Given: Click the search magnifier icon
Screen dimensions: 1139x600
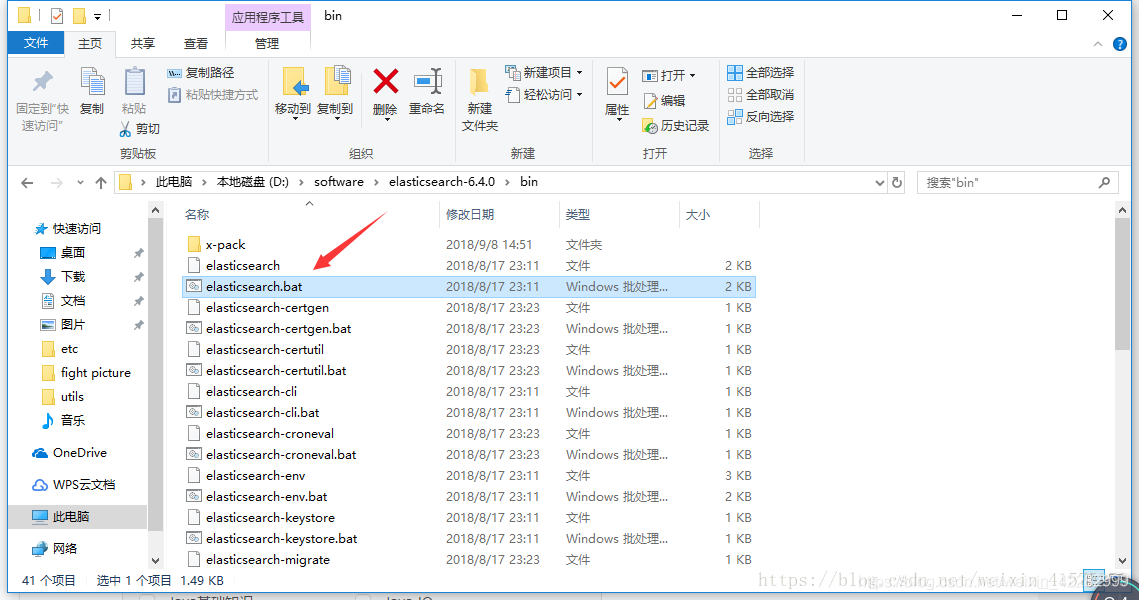Looking at the screenshot, I should pyautogui.click(x=1105, y=182).
